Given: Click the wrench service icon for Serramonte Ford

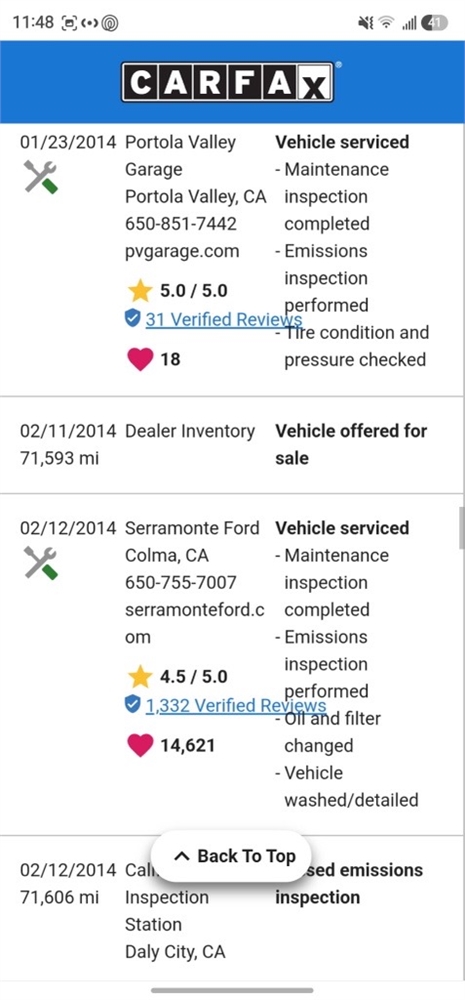Looking at the screenshot, I should [x=41, y=562].
